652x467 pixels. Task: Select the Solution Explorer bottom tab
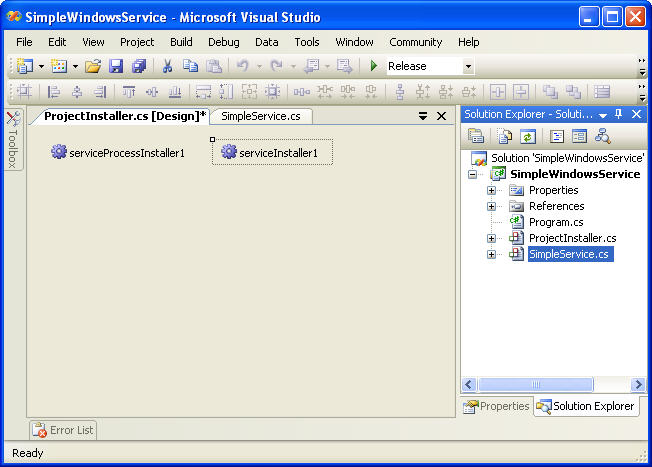[586, 406]
